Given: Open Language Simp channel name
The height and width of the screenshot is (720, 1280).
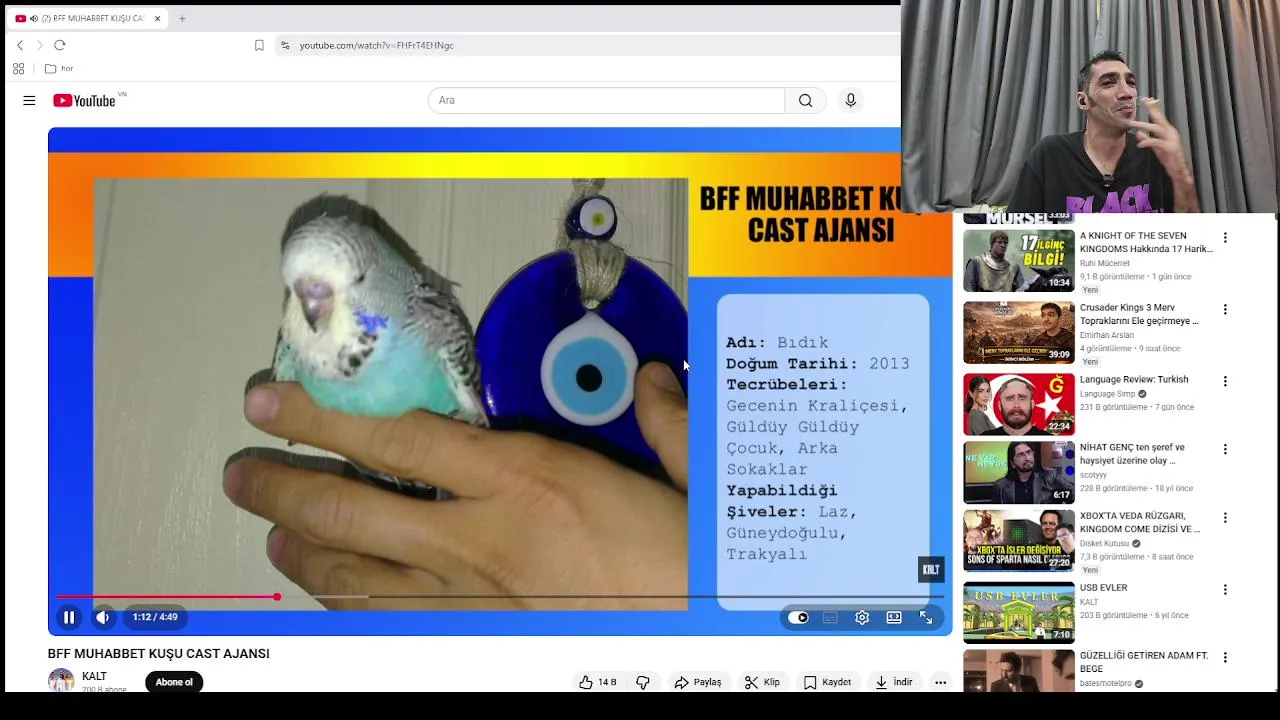Looking at the screenshot, I should (1107, 394).
